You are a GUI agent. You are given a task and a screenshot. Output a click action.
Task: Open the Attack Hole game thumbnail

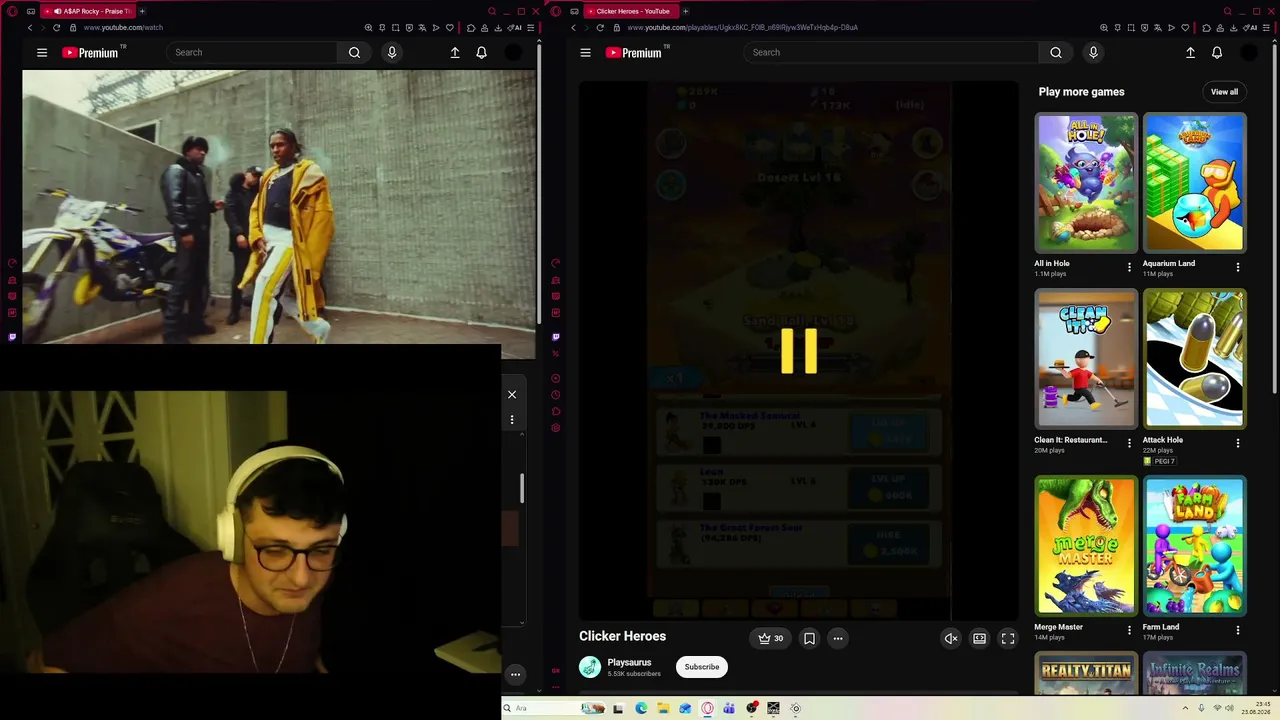pyautogui.click(x=1195, y=358)
